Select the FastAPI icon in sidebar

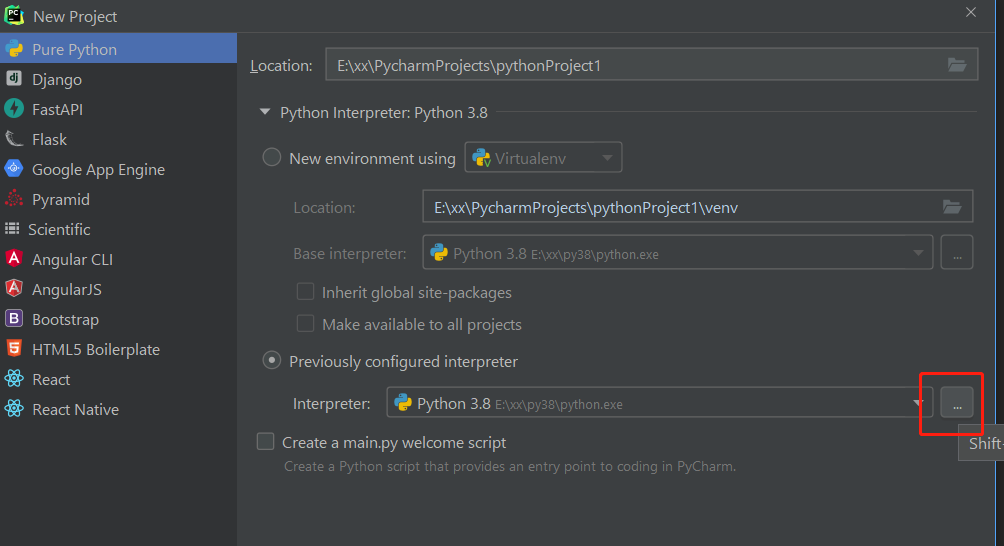14,109
